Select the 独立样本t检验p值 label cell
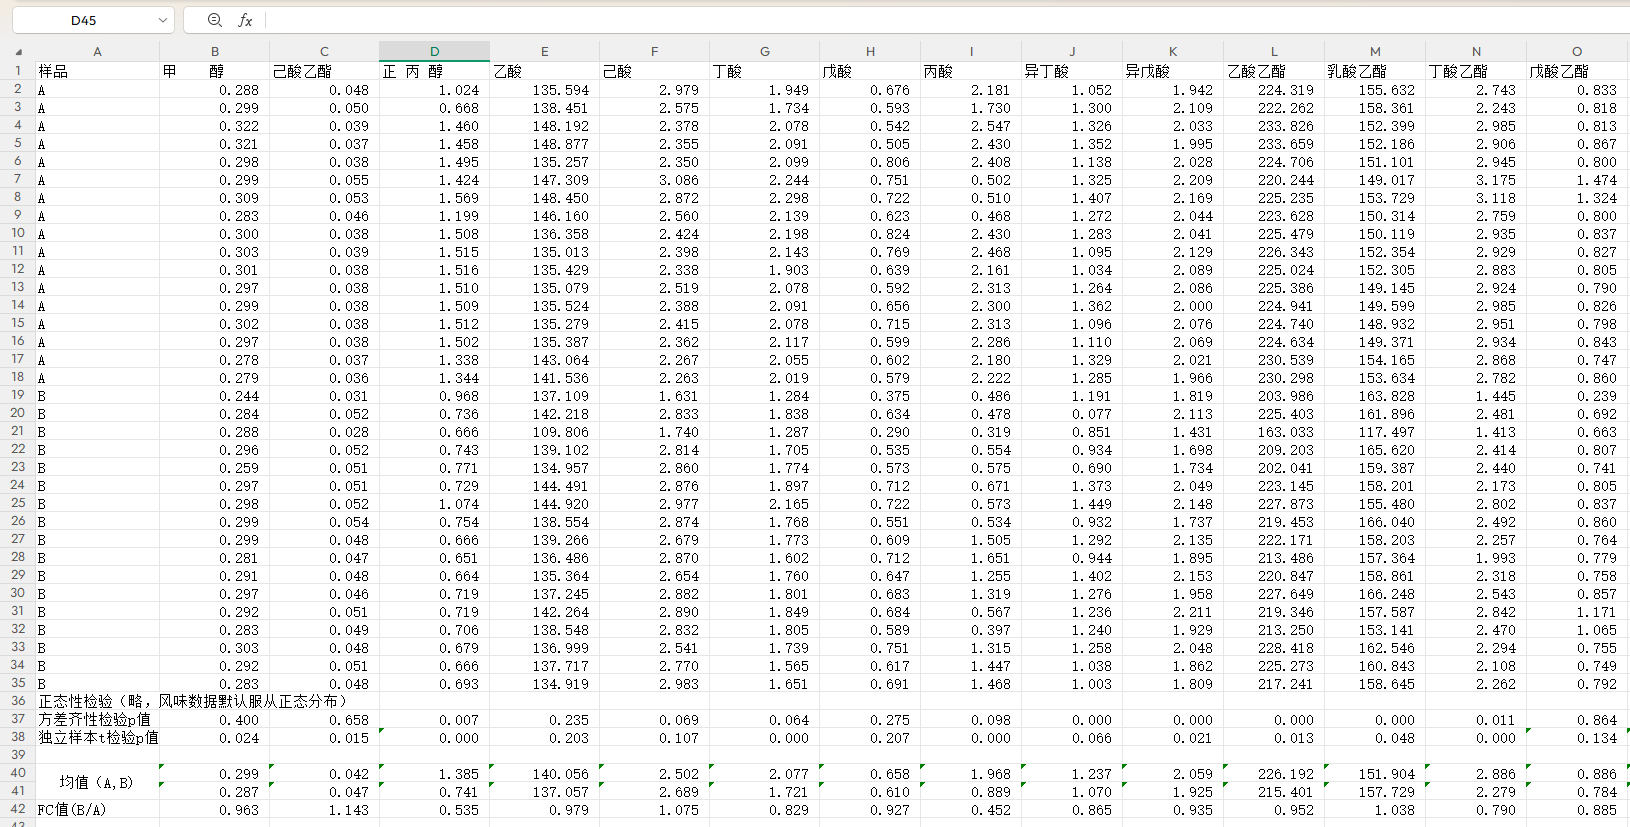 [97, 737]
